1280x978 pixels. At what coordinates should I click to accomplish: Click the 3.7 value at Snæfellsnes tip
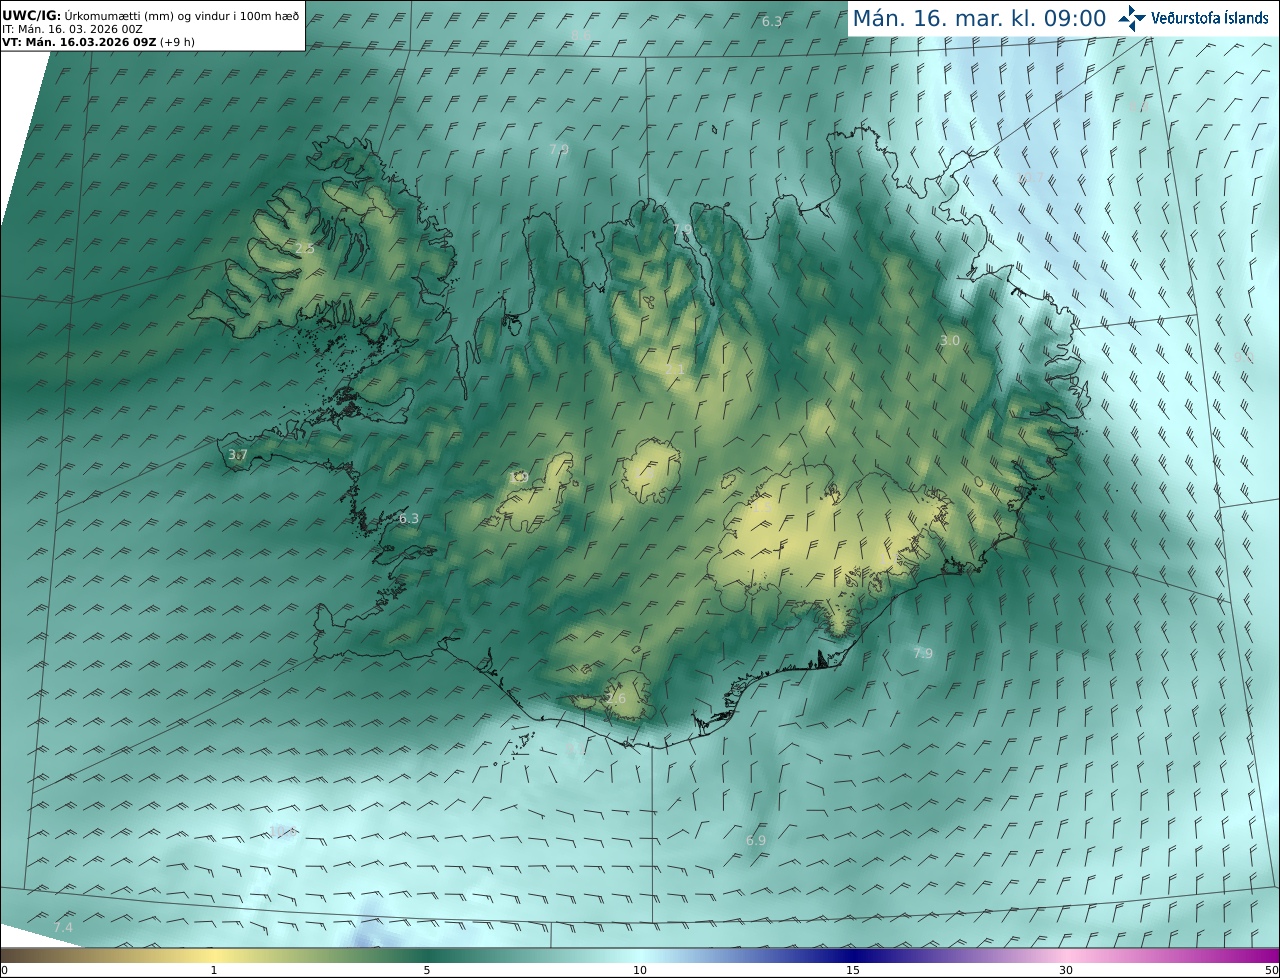(237, 455)
